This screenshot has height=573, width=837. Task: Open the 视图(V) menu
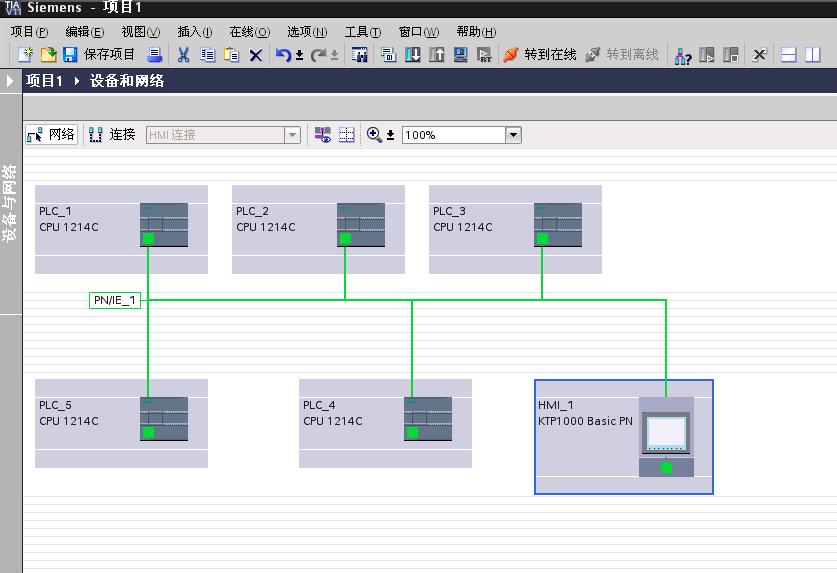(141, 32)
